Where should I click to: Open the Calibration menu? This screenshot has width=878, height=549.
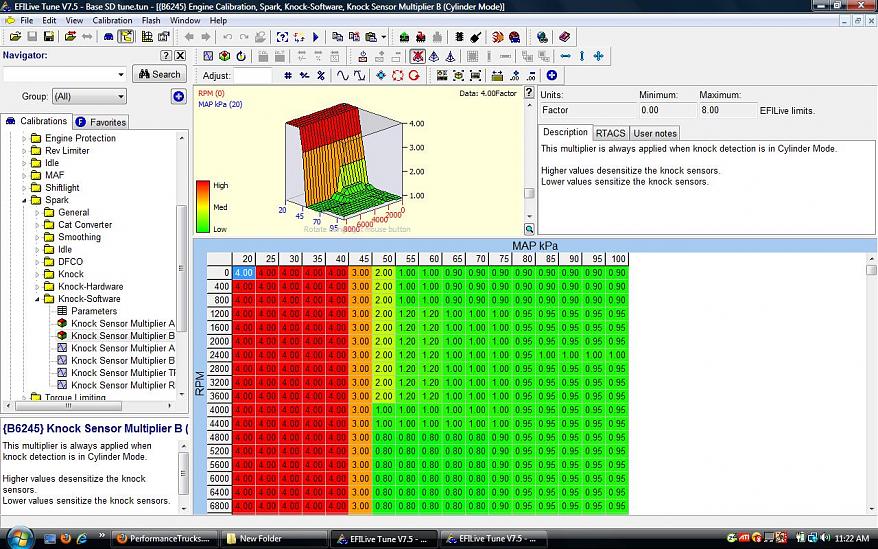tap(112, 20)
